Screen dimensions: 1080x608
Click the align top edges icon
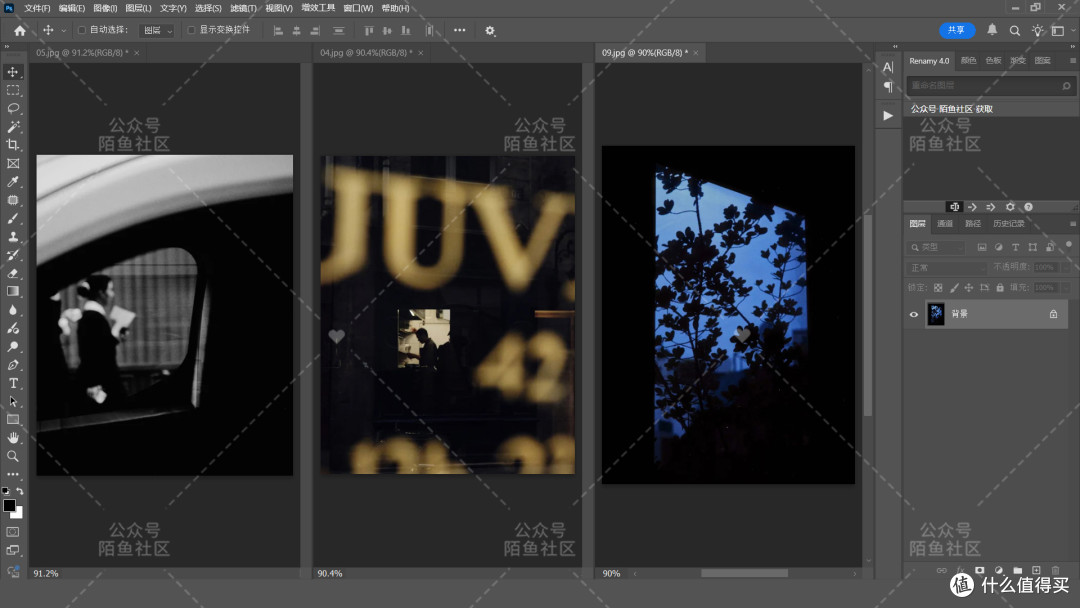point(369,30)
